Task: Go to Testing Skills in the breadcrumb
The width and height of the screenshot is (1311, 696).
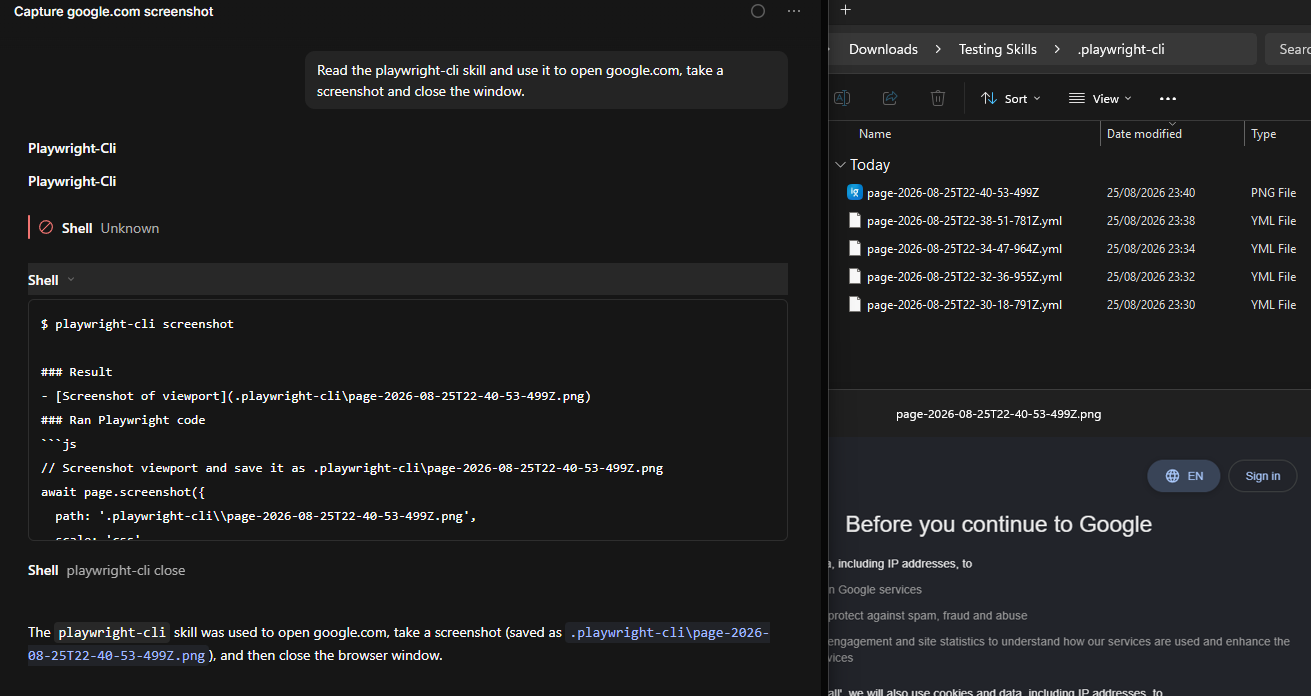Action: [x=997, y=49]
